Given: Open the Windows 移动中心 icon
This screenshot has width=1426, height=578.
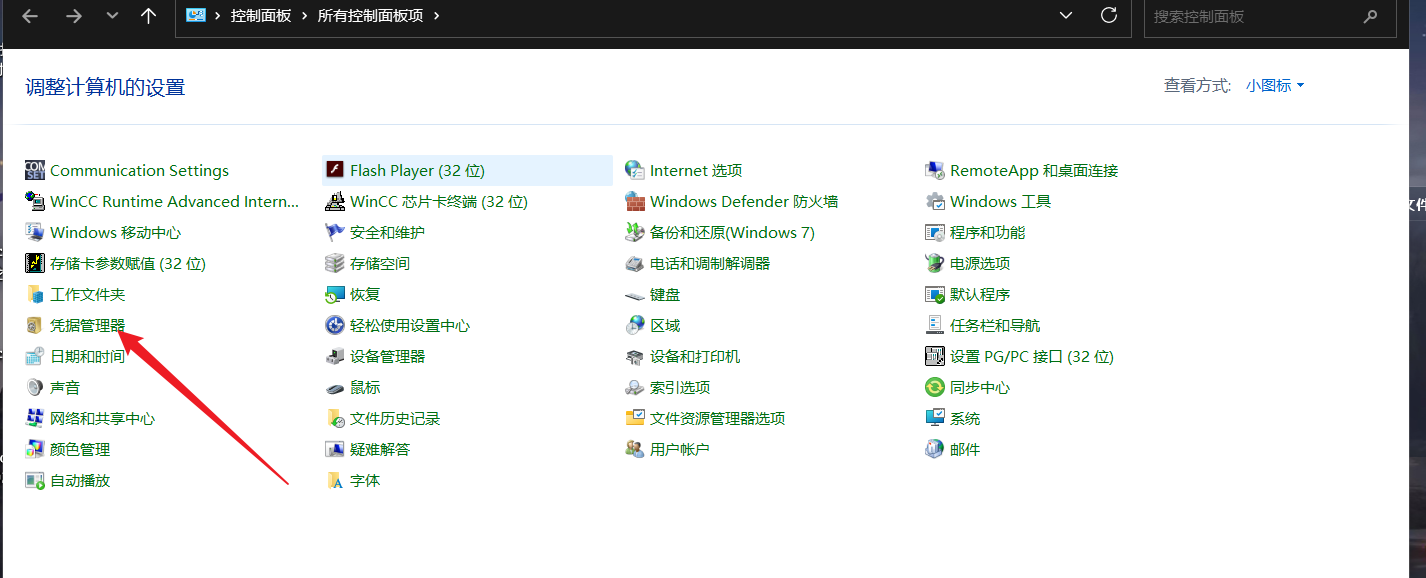Looking at the screenshot, I should coord(35,232).
